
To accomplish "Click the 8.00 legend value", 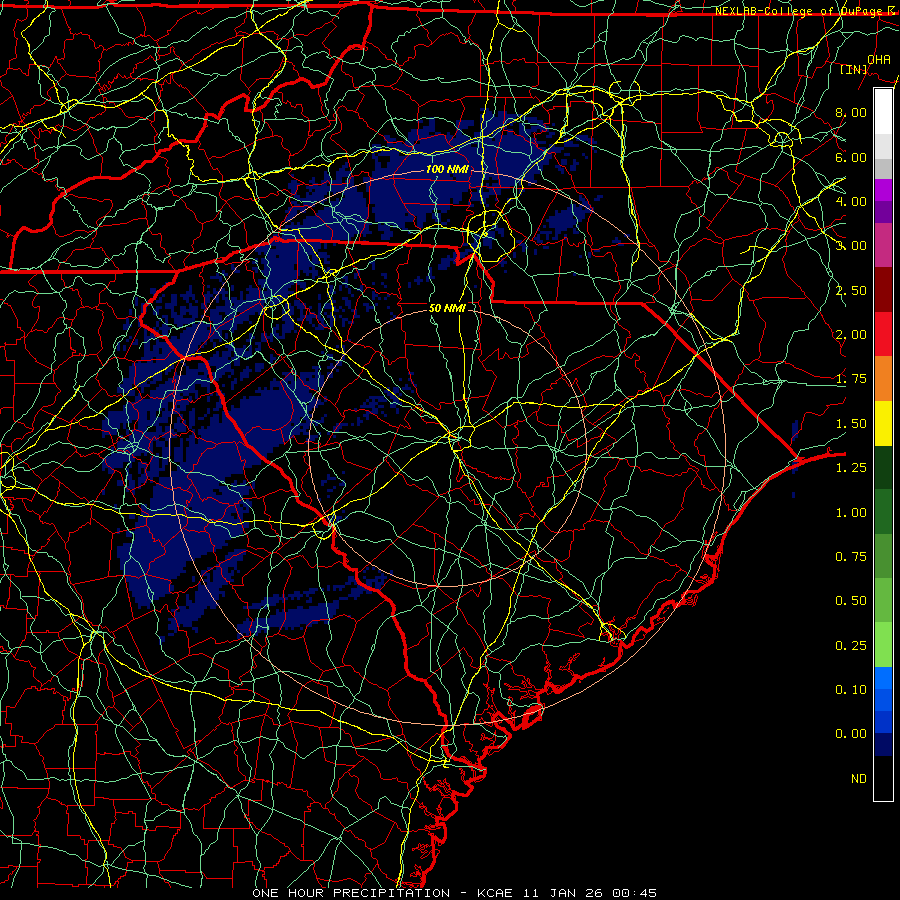I will 851,112.
